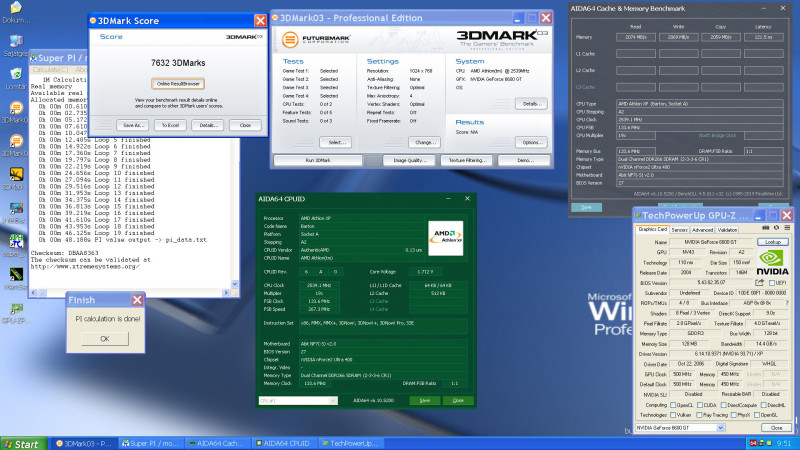The height and width of the screenshot is (450, 800).
Task: Click the Futuremark logo in 3DMark03
Action: (316, 39)
